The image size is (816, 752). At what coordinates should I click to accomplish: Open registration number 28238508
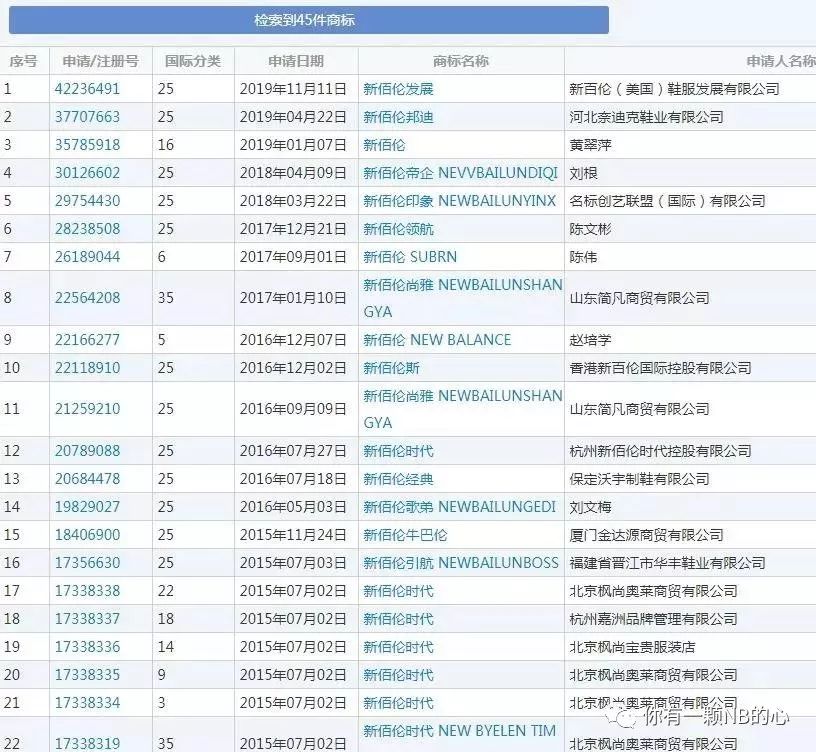tap(87, 229)
